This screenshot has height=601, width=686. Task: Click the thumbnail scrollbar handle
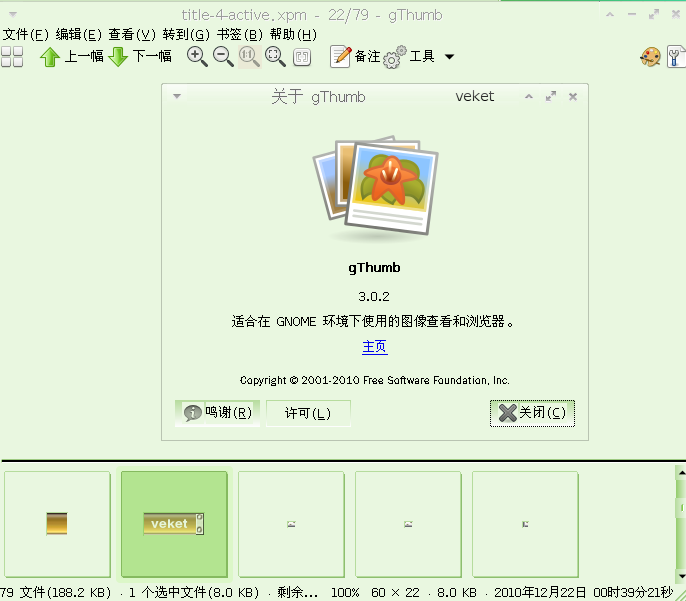click(x=681, y=507)
